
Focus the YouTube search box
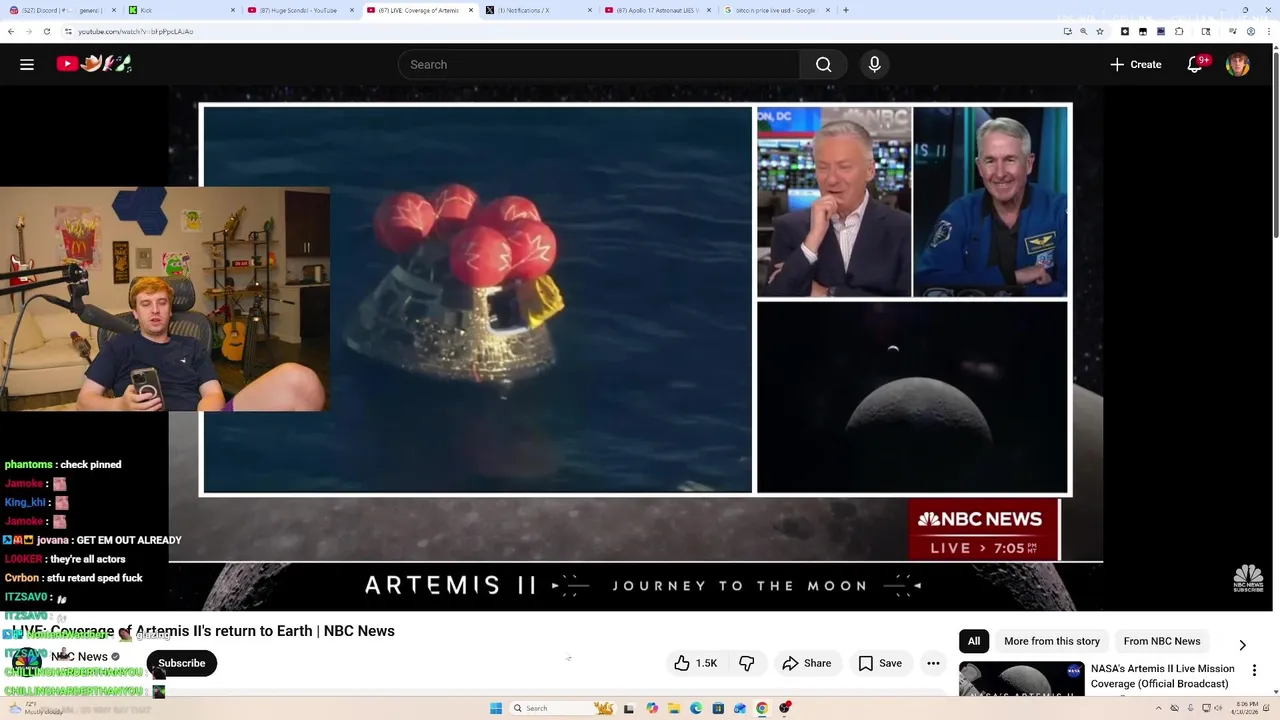click(599, 64)
